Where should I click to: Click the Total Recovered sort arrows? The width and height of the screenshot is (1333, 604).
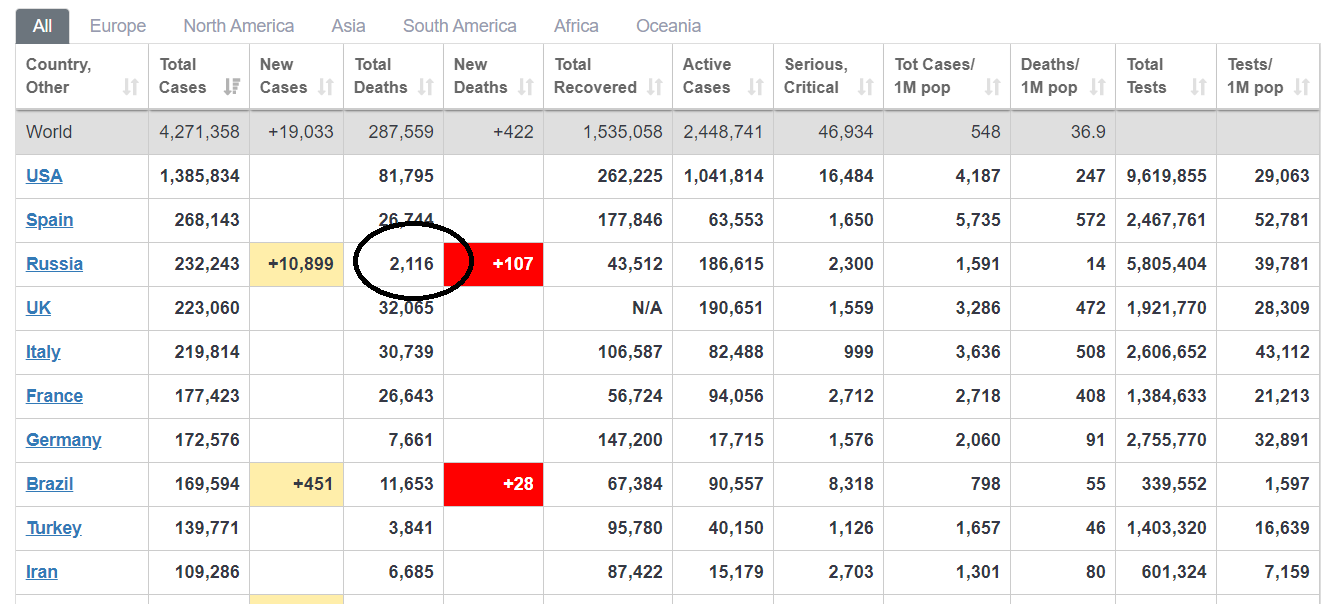655,87
